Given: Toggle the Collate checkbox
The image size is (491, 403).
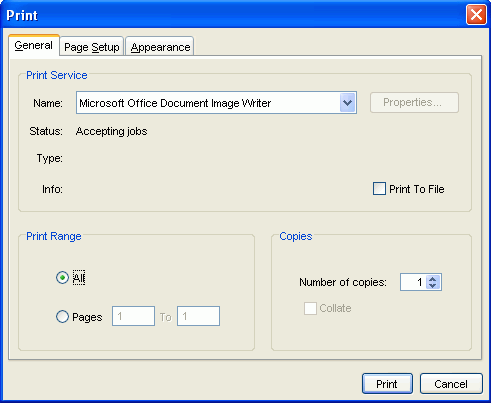Looking at the screenshot, I should (x=310, y=308).
